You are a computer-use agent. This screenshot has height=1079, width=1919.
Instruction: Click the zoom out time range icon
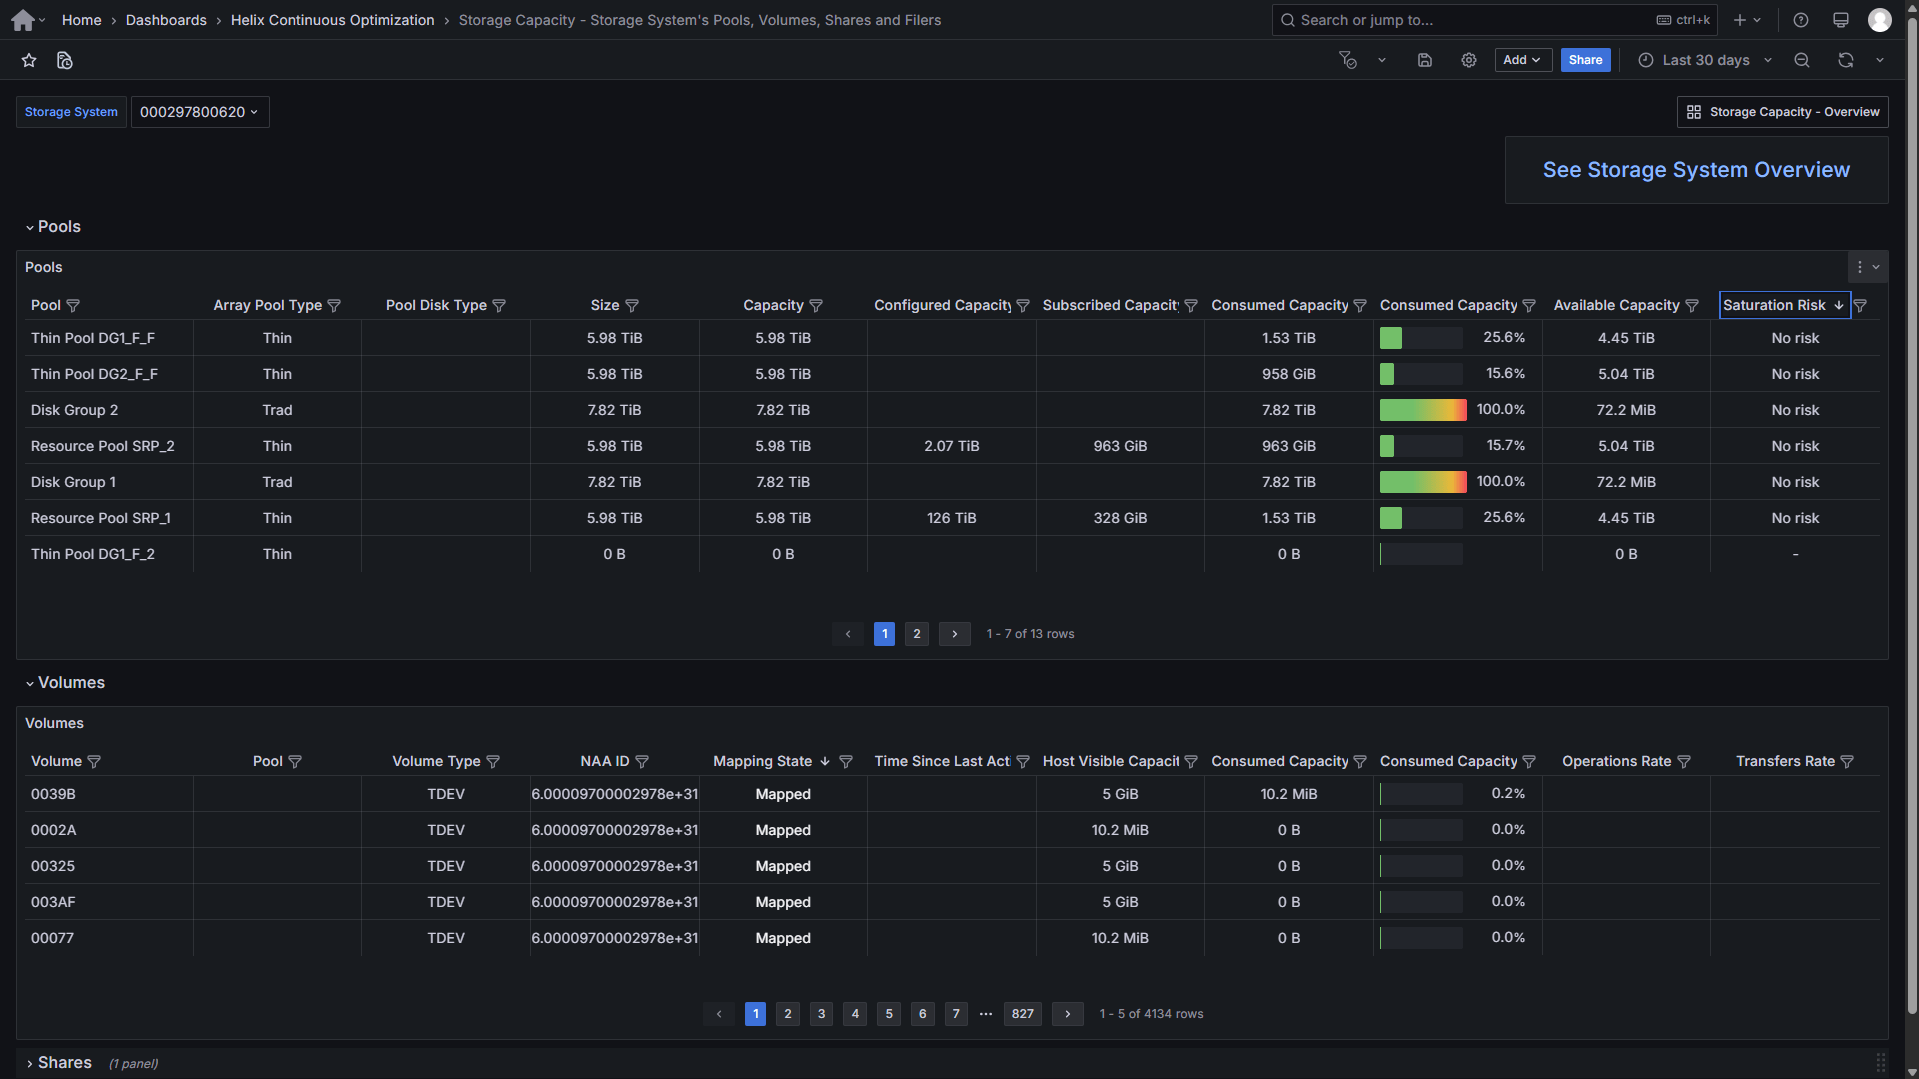(1801, 60)
